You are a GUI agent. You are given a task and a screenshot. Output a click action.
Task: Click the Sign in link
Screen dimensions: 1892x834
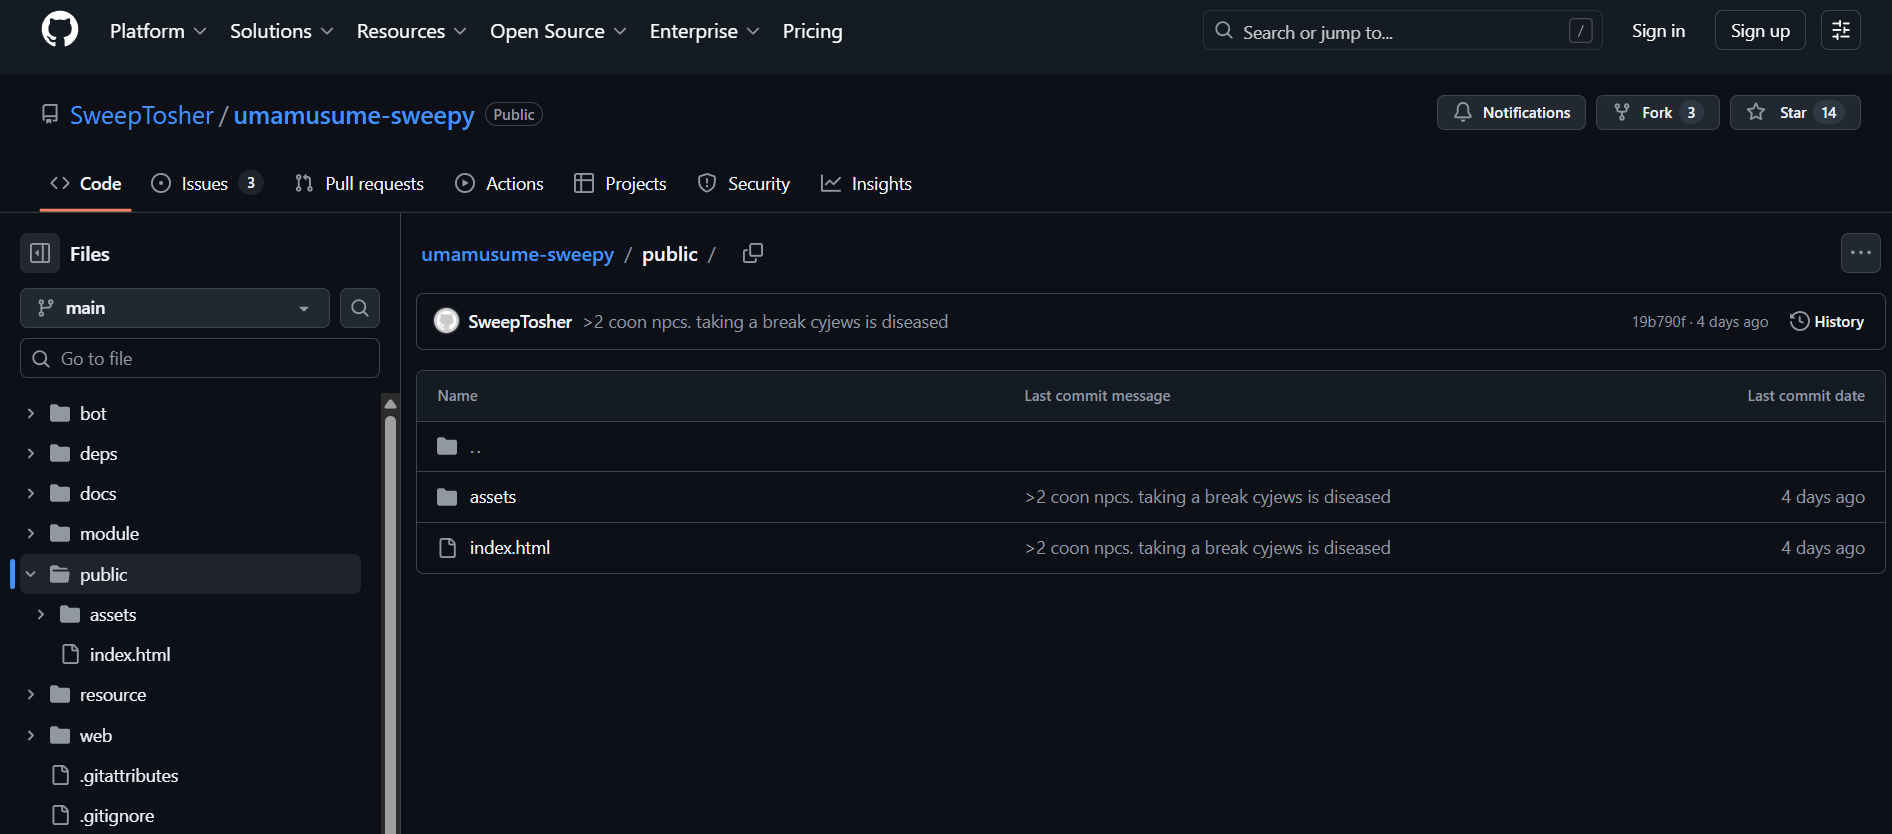(1658, 31)
